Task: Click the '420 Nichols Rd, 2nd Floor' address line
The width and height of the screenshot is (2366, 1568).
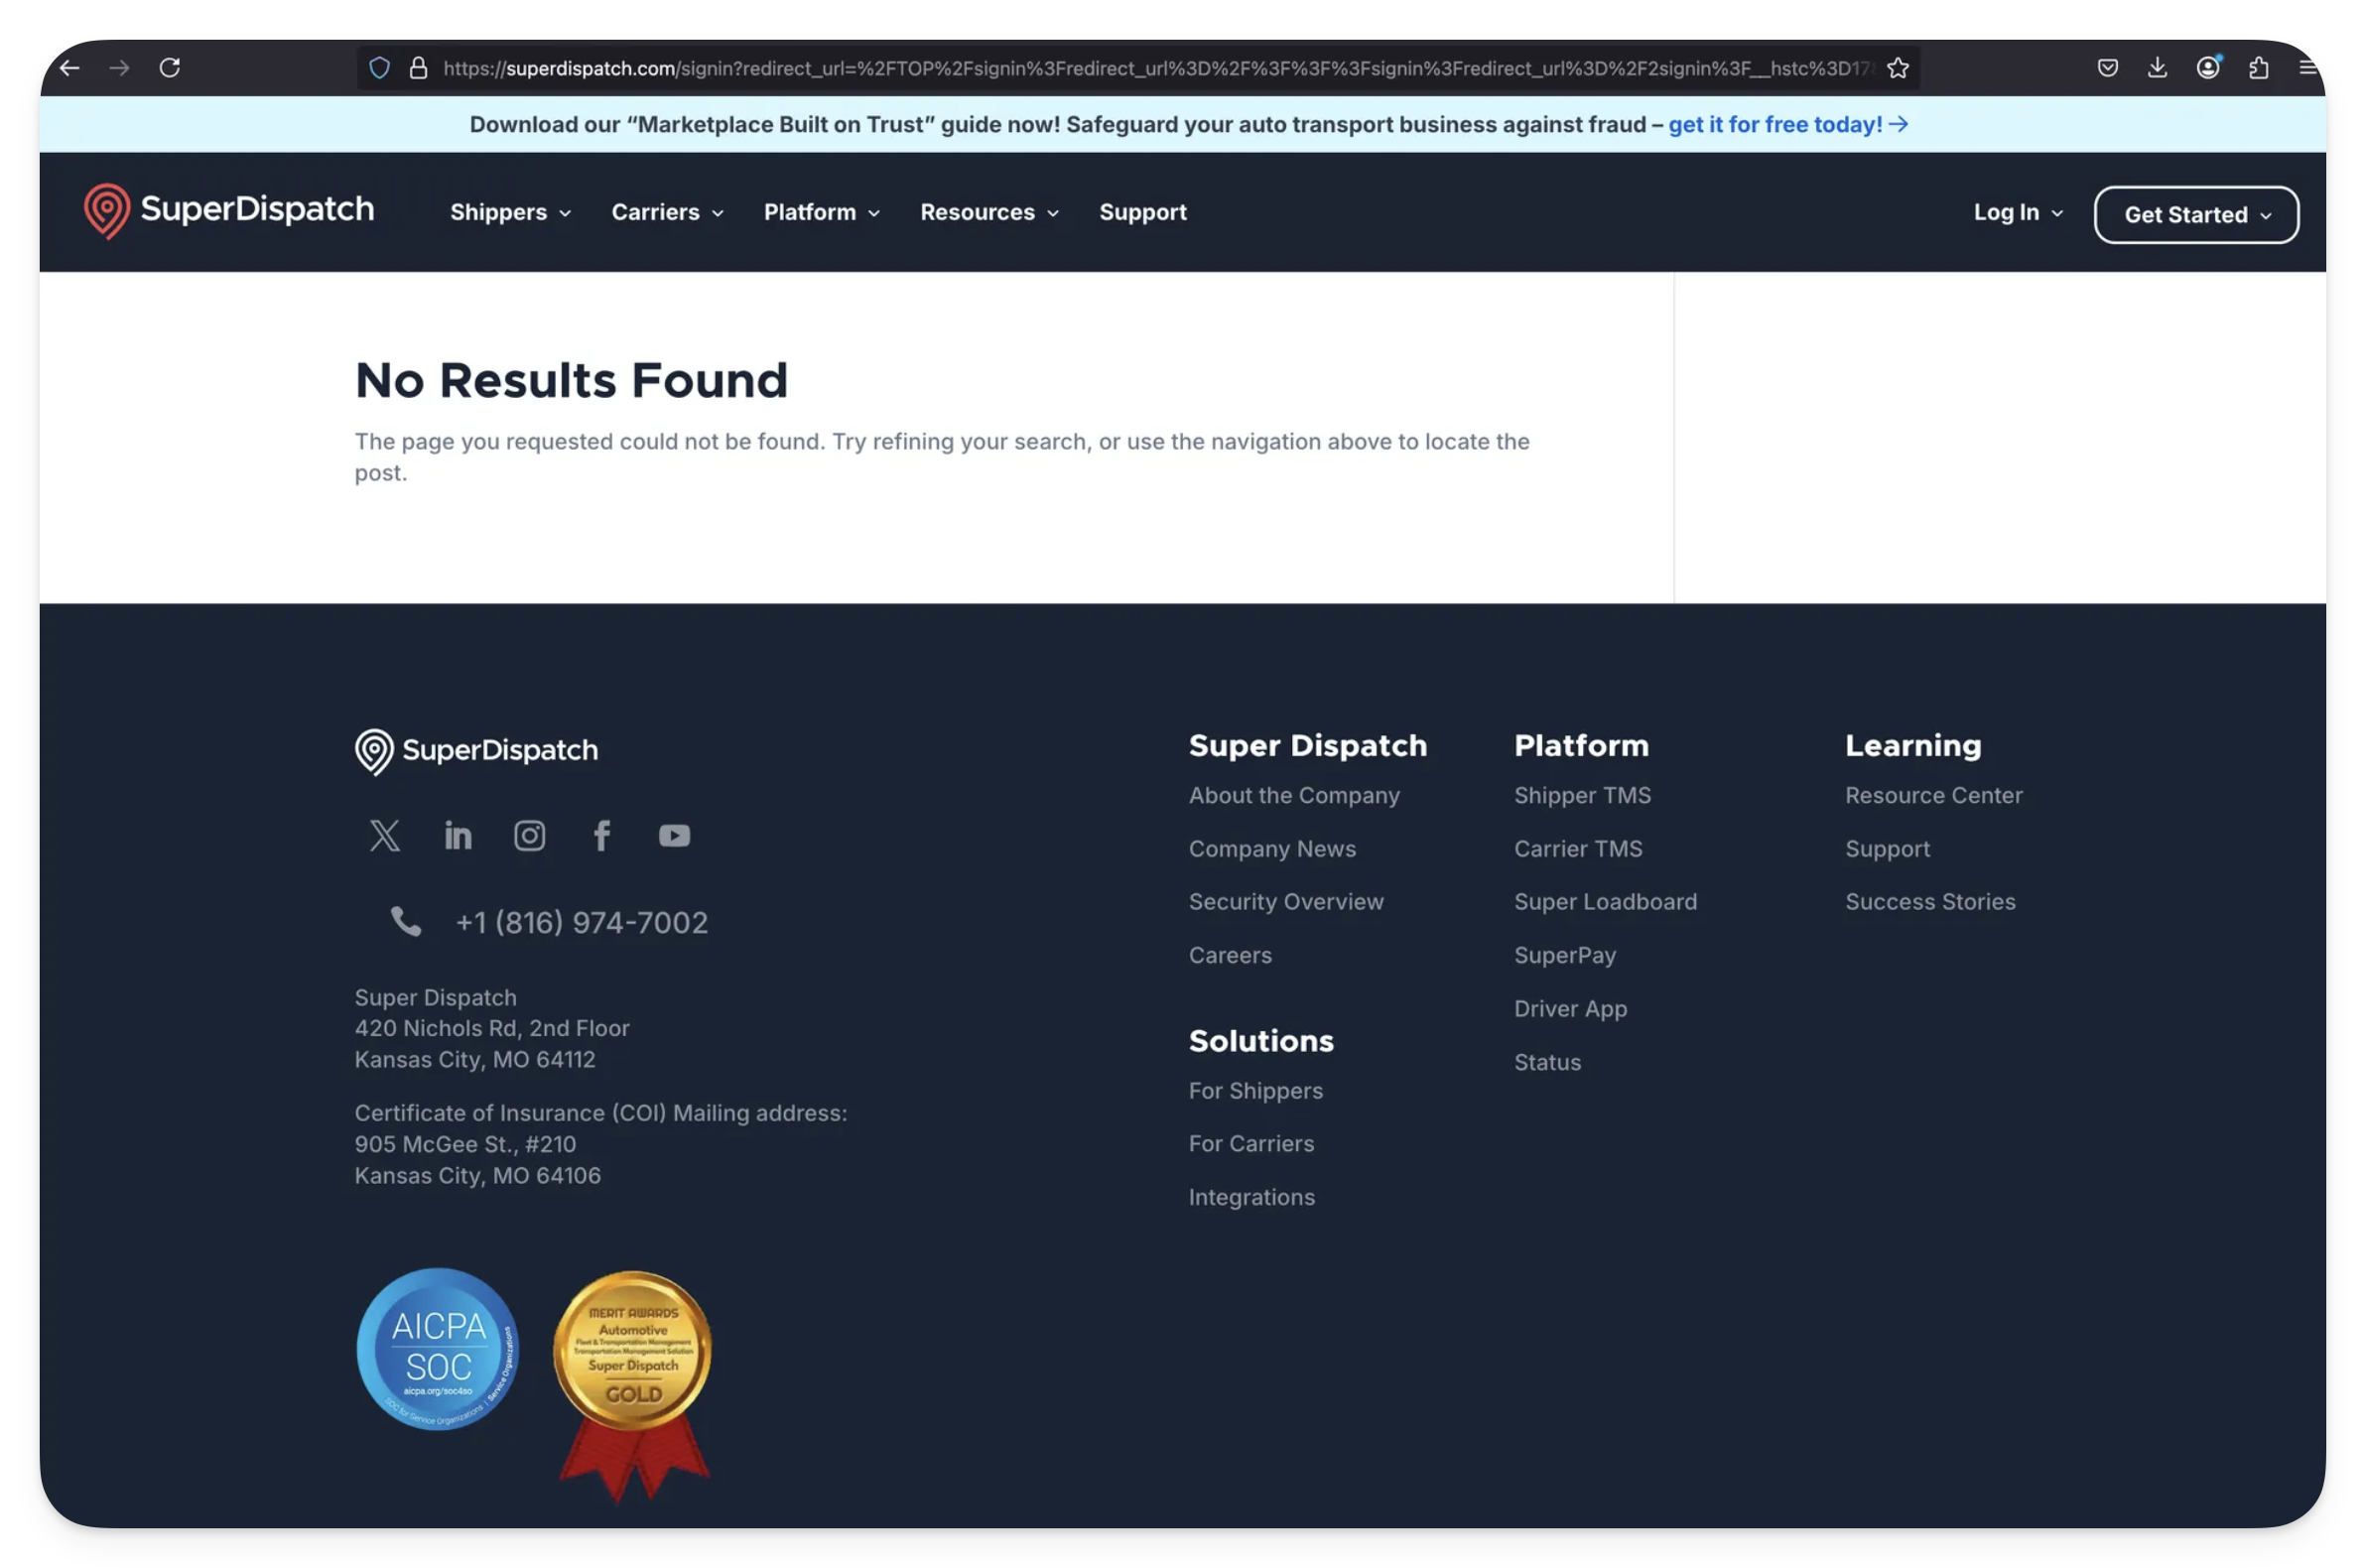Action: 492,1028
